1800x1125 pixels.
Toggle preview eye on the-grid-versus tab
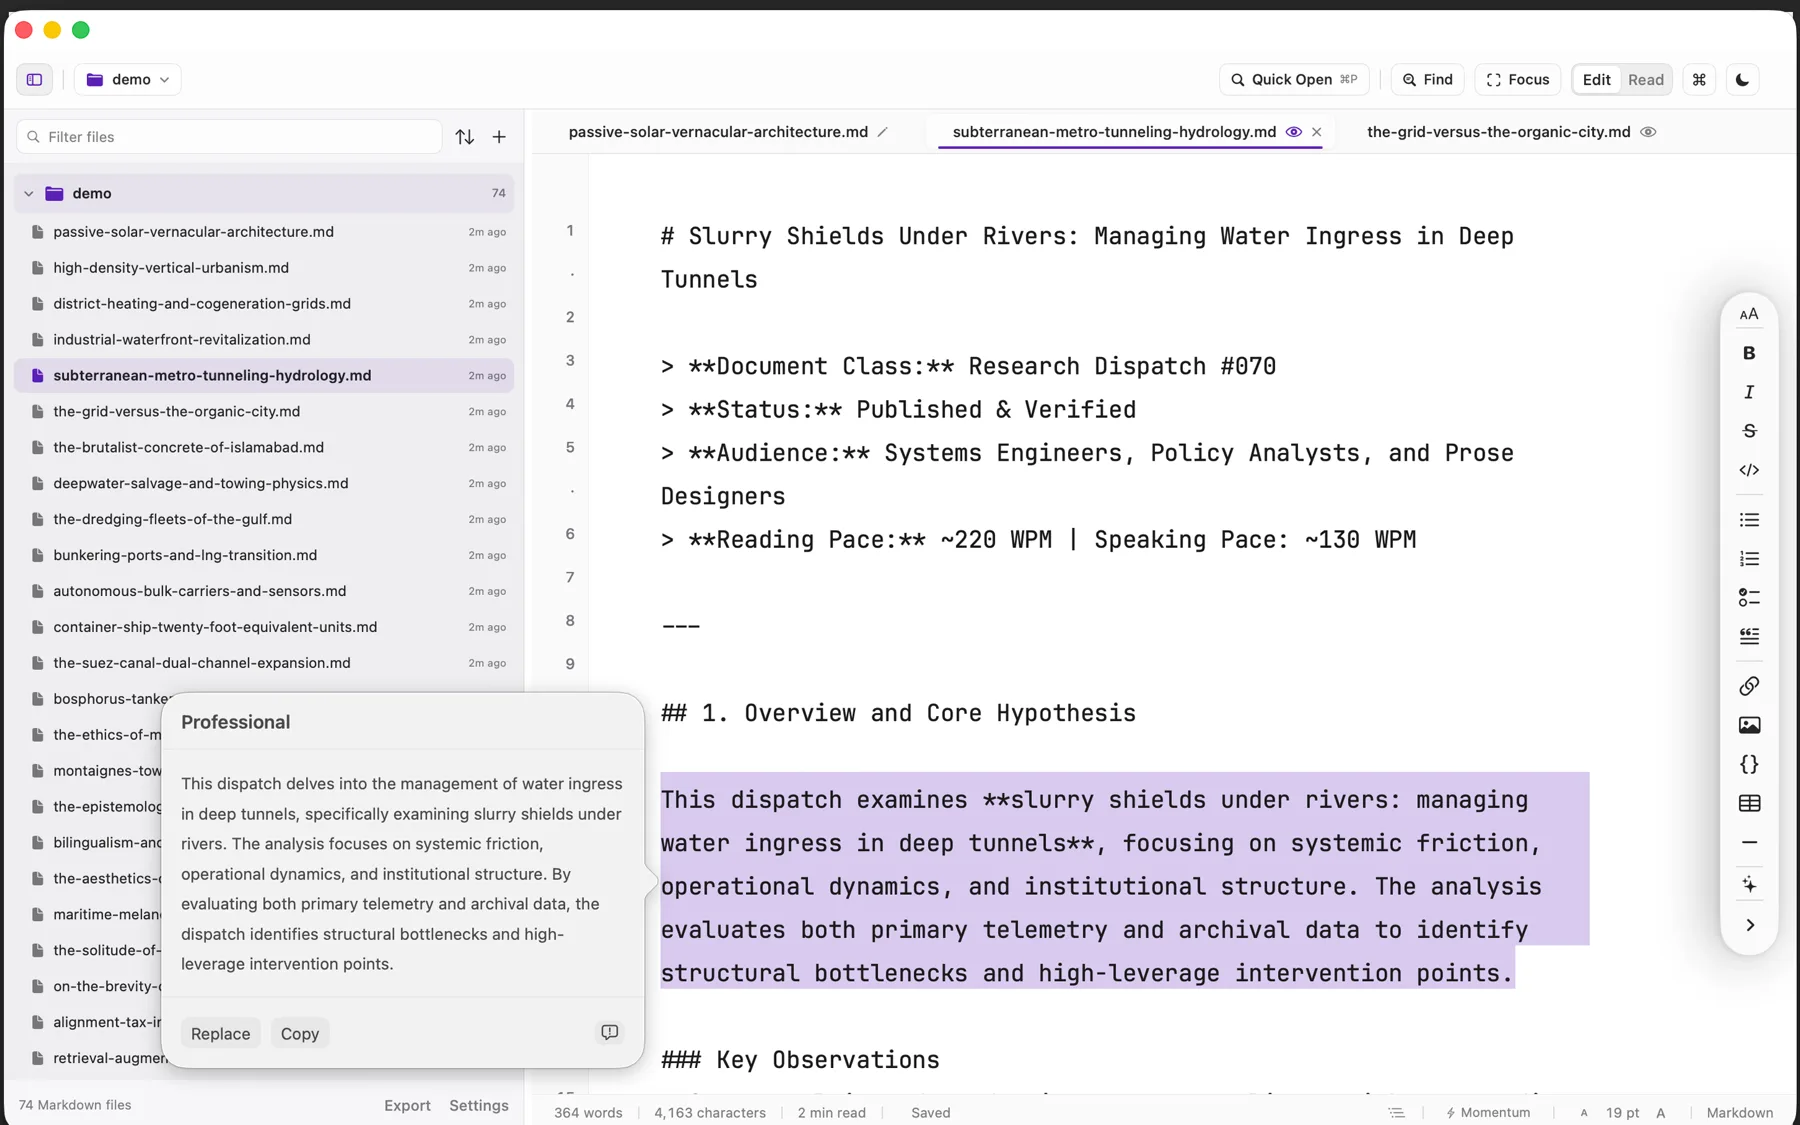[1648, 132]
